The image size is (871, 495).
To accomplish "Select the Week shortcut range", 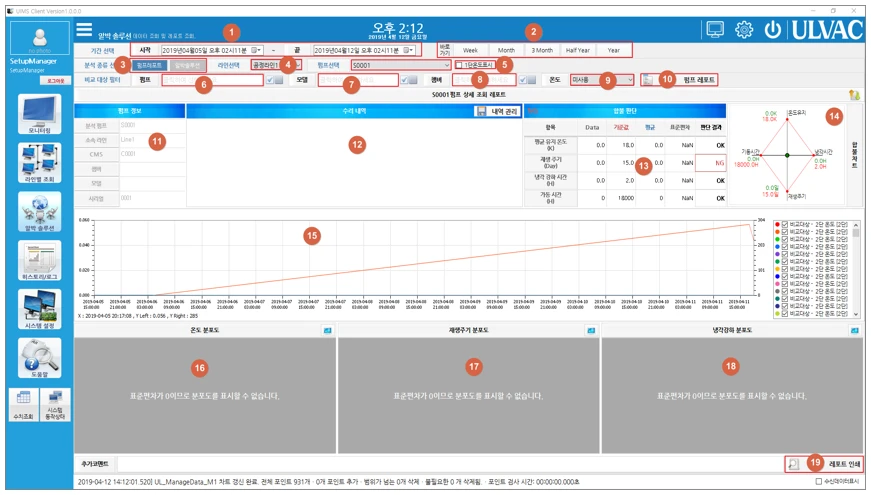I will point(470,50).
